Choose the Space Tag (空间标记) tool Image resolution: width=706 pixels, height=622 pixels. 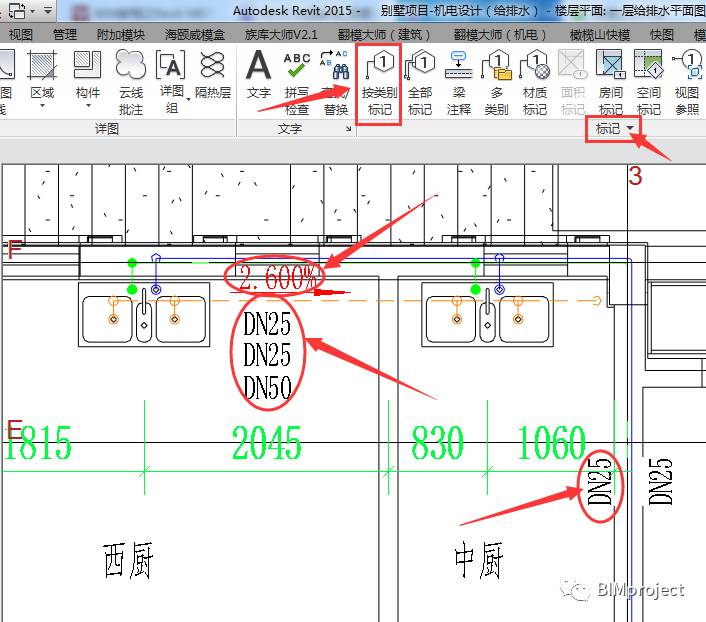pos(649,83)
